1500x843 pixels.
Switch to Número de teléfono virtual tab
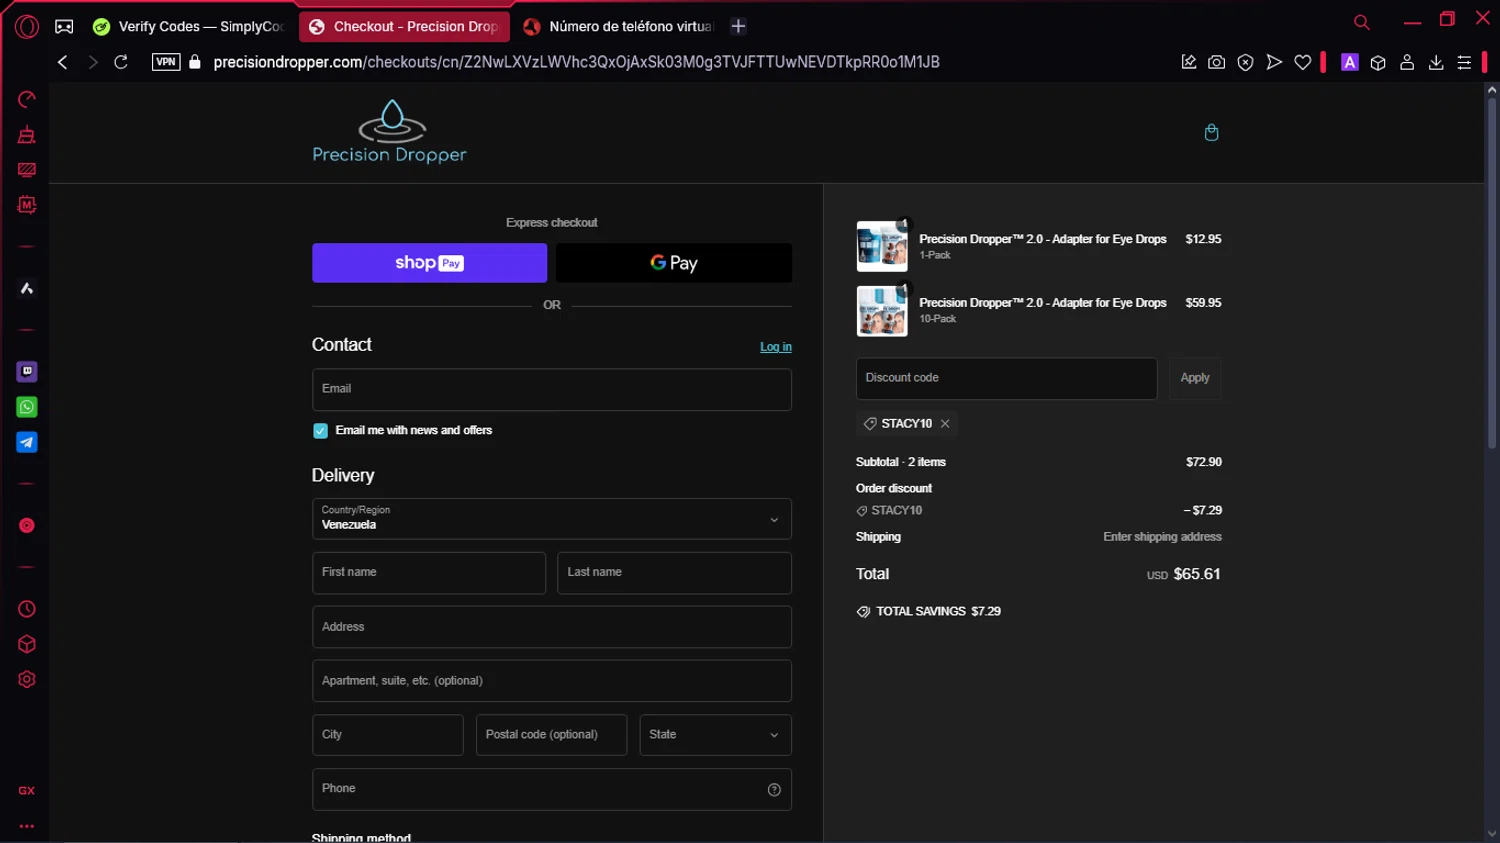click(x=619, y=27)
